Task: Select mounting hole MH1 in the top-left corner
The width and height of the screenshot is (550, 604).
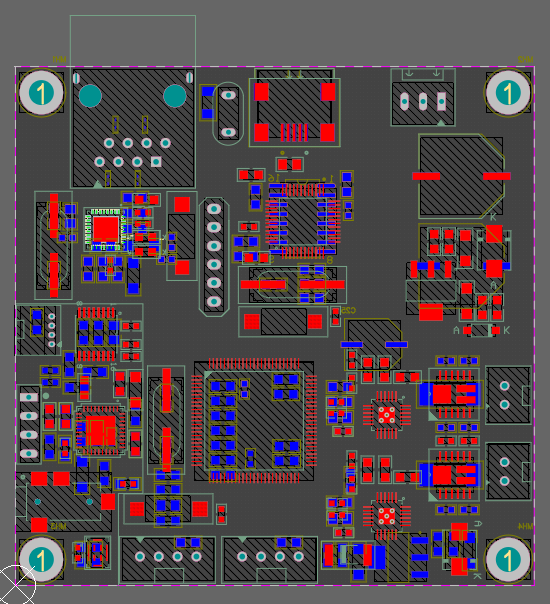Action: coord(41,93)
